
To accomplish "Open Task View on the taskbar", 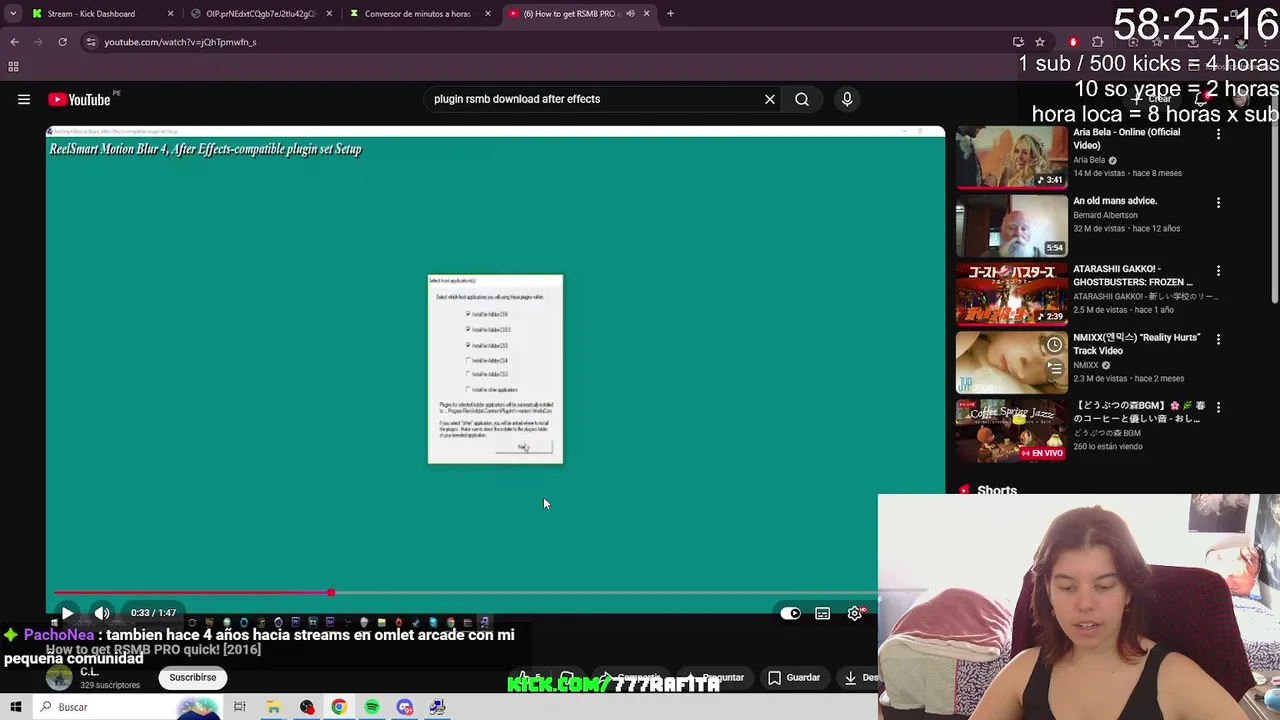I will tap(240, 707).
